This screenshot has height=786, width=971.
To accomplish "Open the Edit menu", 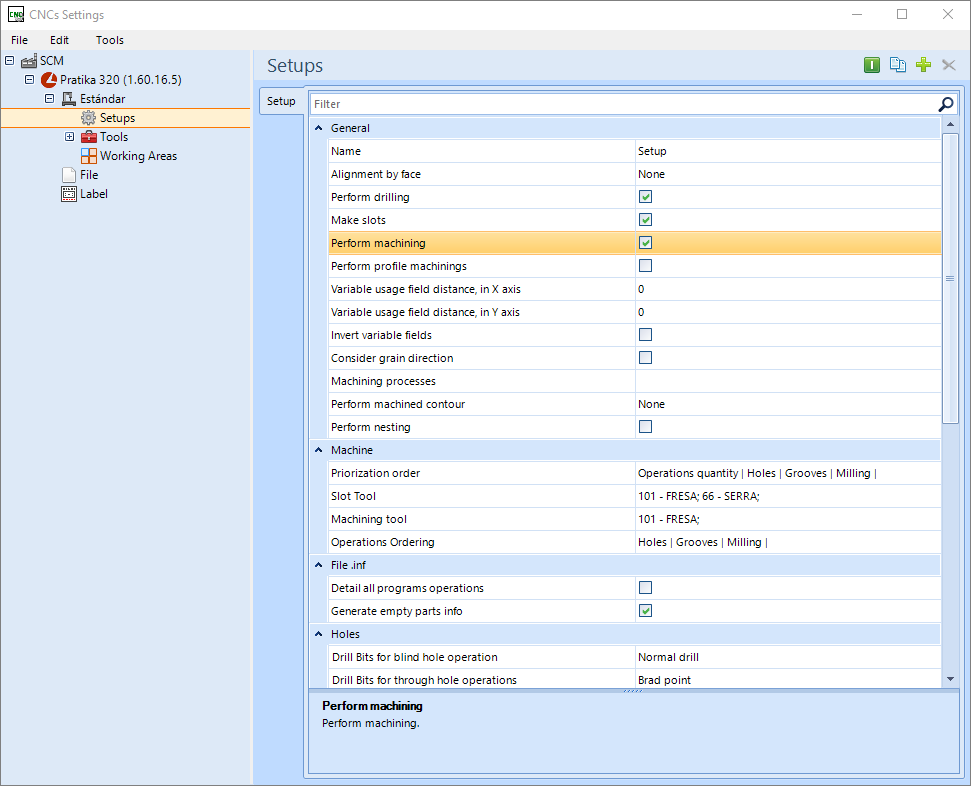I will [59, 40].
